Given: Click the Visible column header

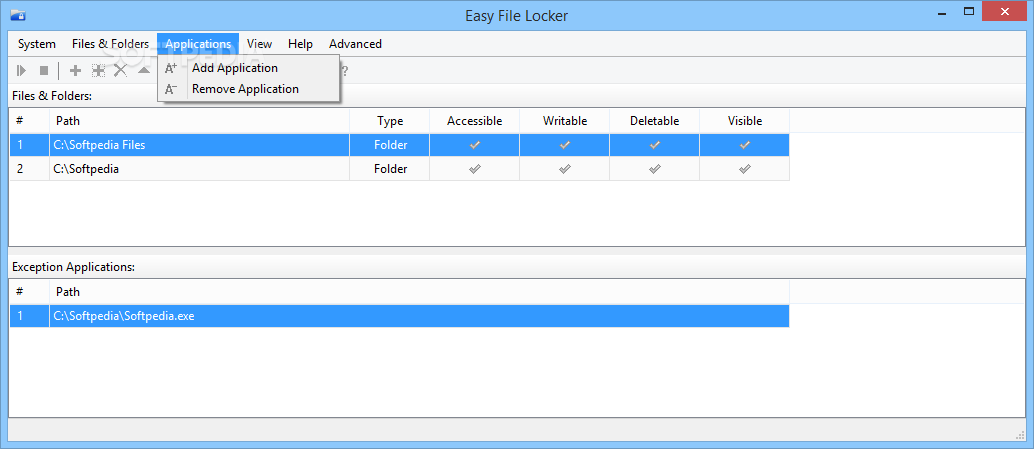Looking at the screenshot, I should [745, 121].
